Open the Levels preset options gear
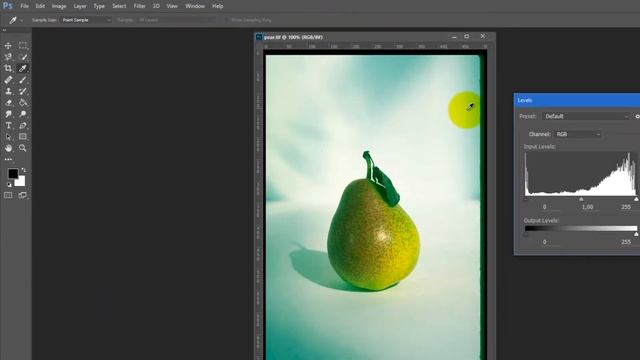 [637, 116]
